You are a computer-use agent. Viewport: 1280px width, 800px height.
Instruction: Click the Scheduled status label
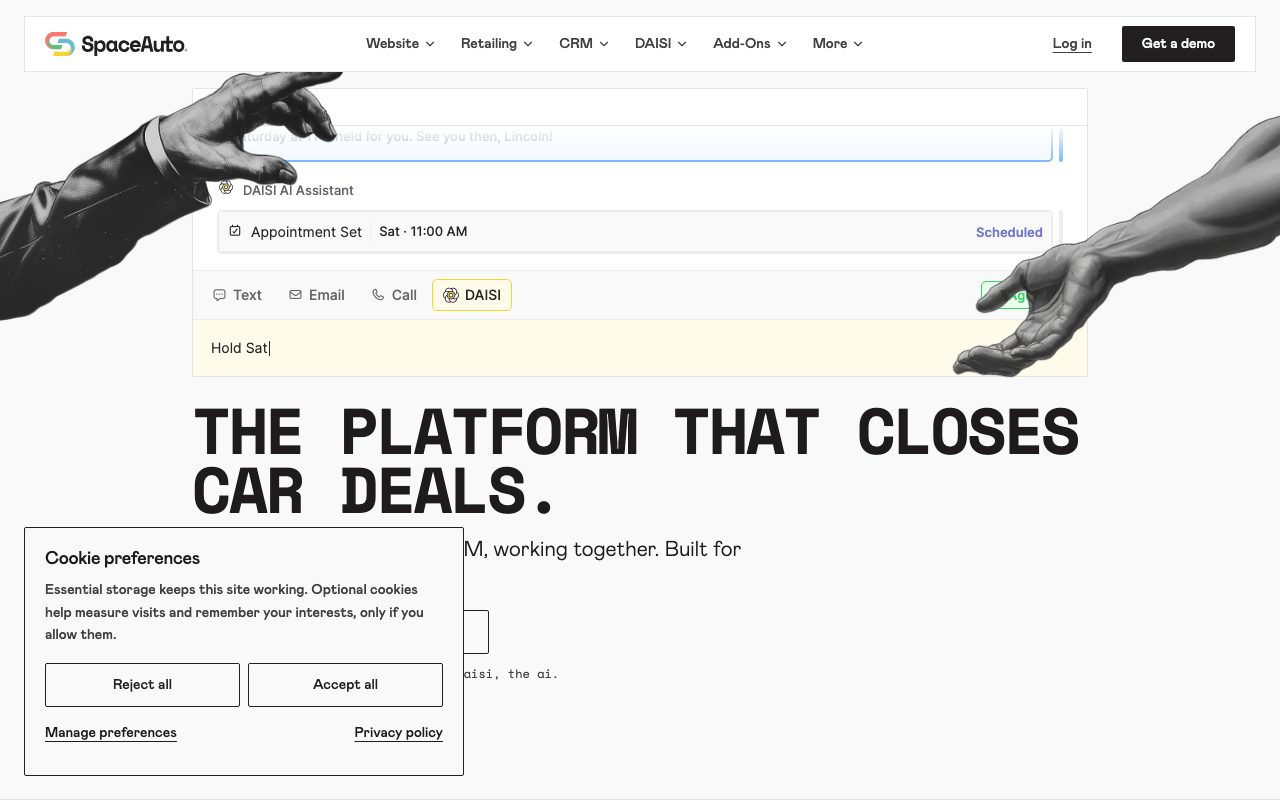point(1009,232)
